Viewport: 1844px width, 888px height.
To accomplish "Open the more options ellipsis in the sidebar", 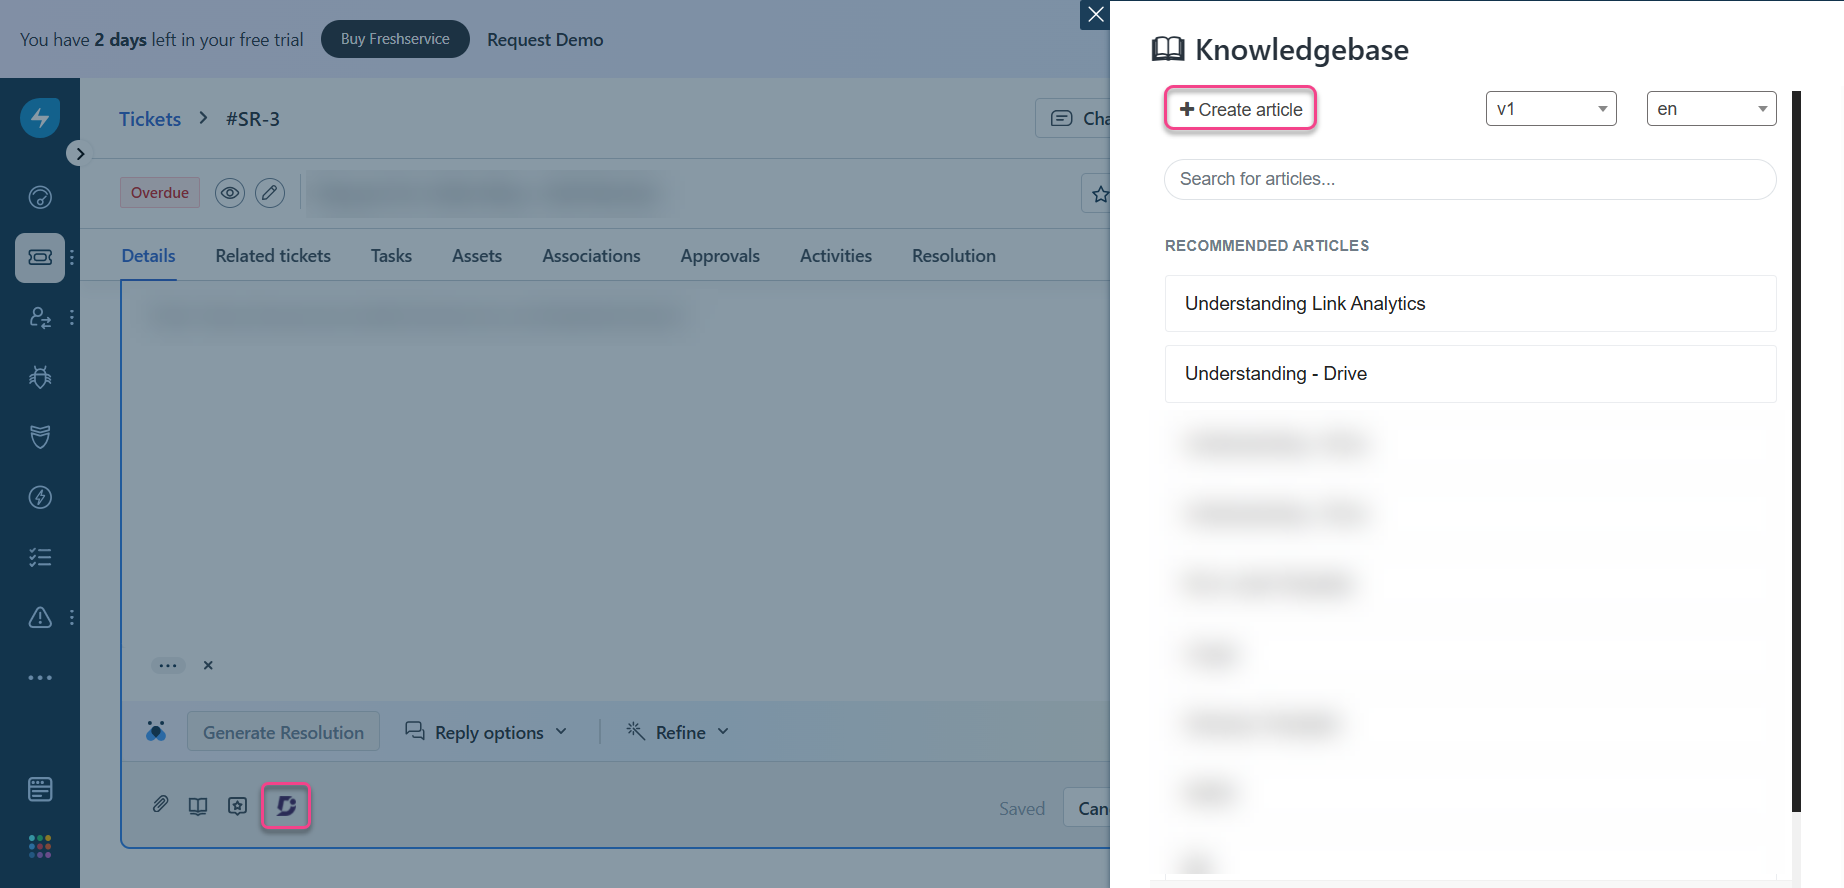I will coord(40,677).
